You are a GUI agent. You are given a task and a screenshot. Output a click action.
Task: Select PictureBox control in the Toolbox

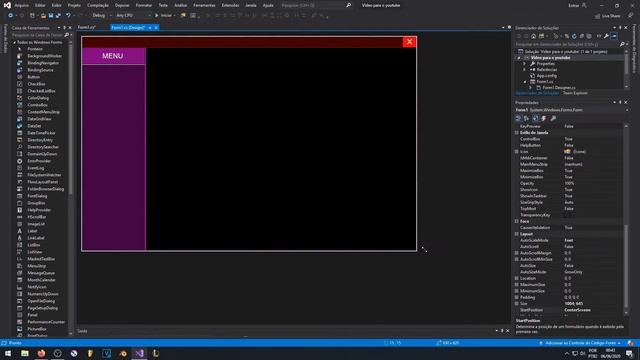pyautogui.click(x=37, y=329)
